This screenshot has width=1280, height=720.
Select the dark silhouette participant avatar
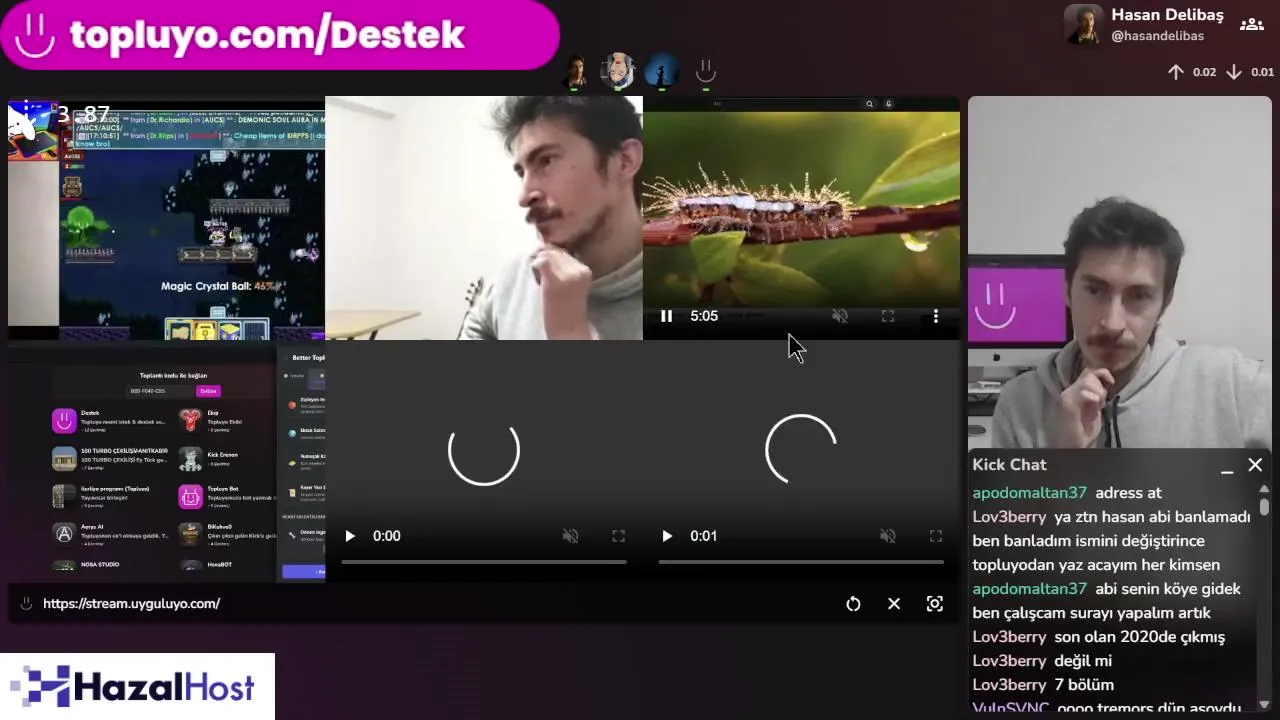pyautogui.click(x=661, y=71)
